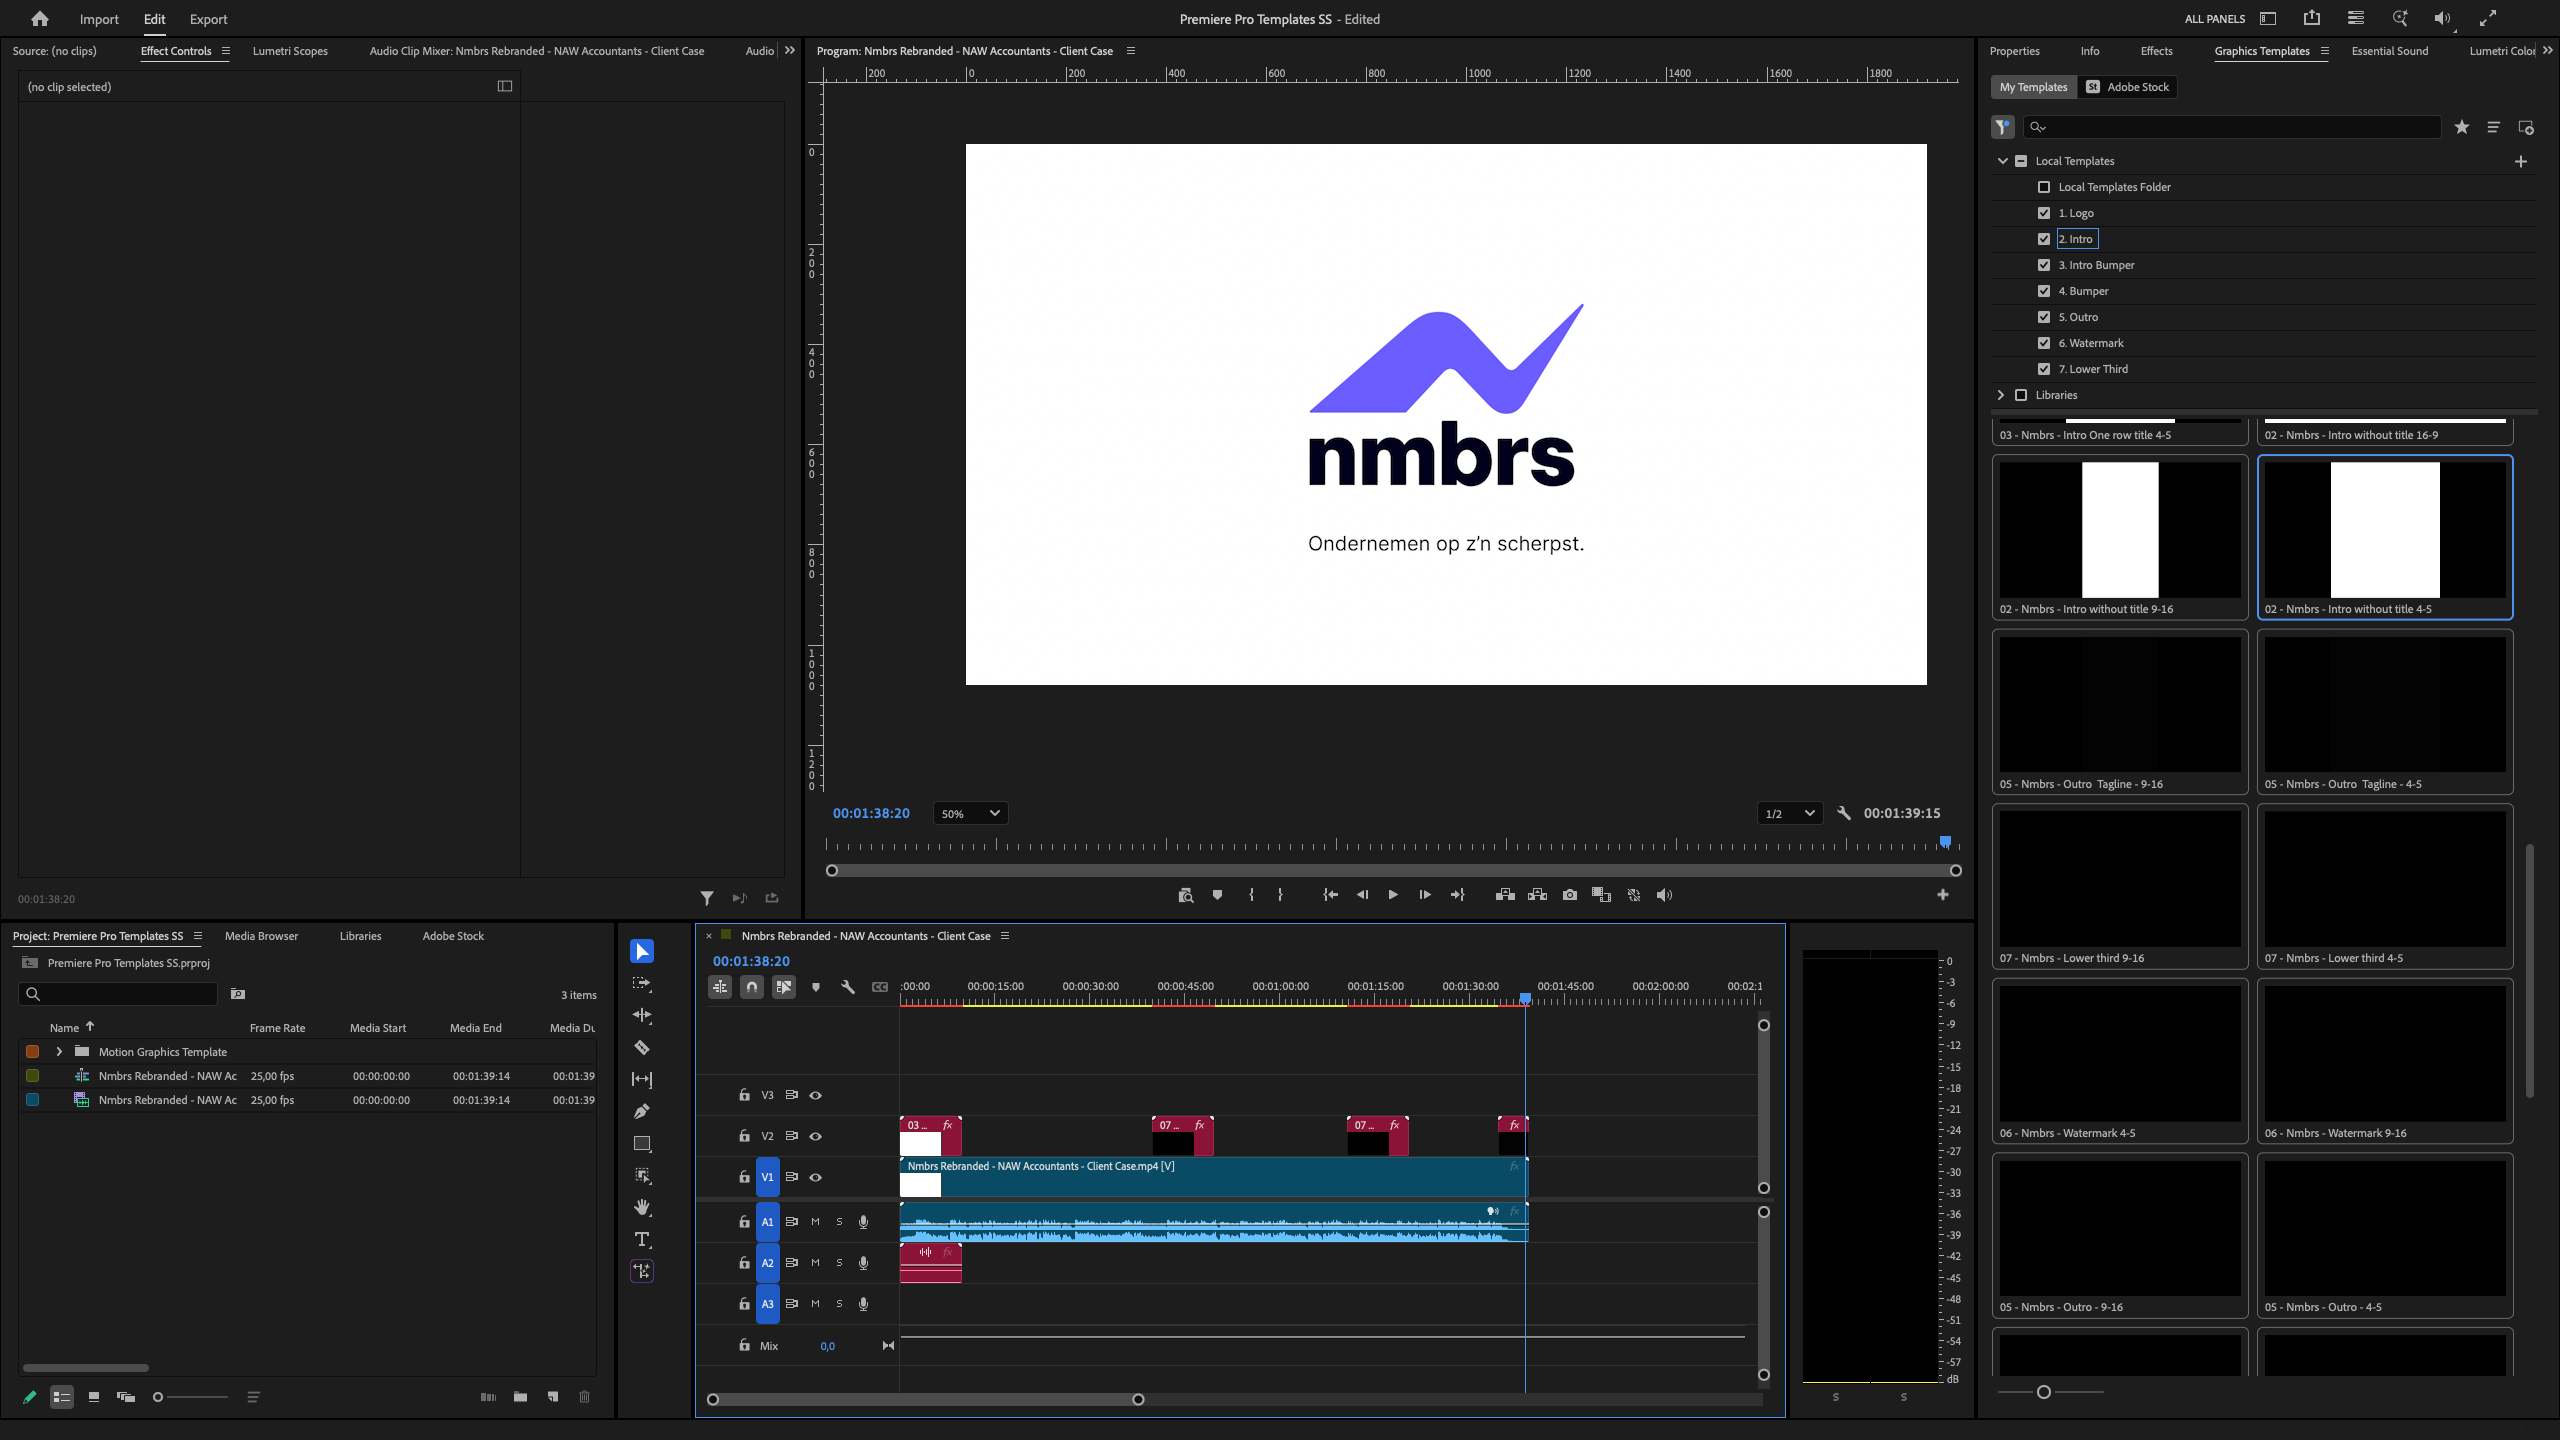Switch Project panel to icon view
The image size is (2560, 1440).
tap(94, 1397)
